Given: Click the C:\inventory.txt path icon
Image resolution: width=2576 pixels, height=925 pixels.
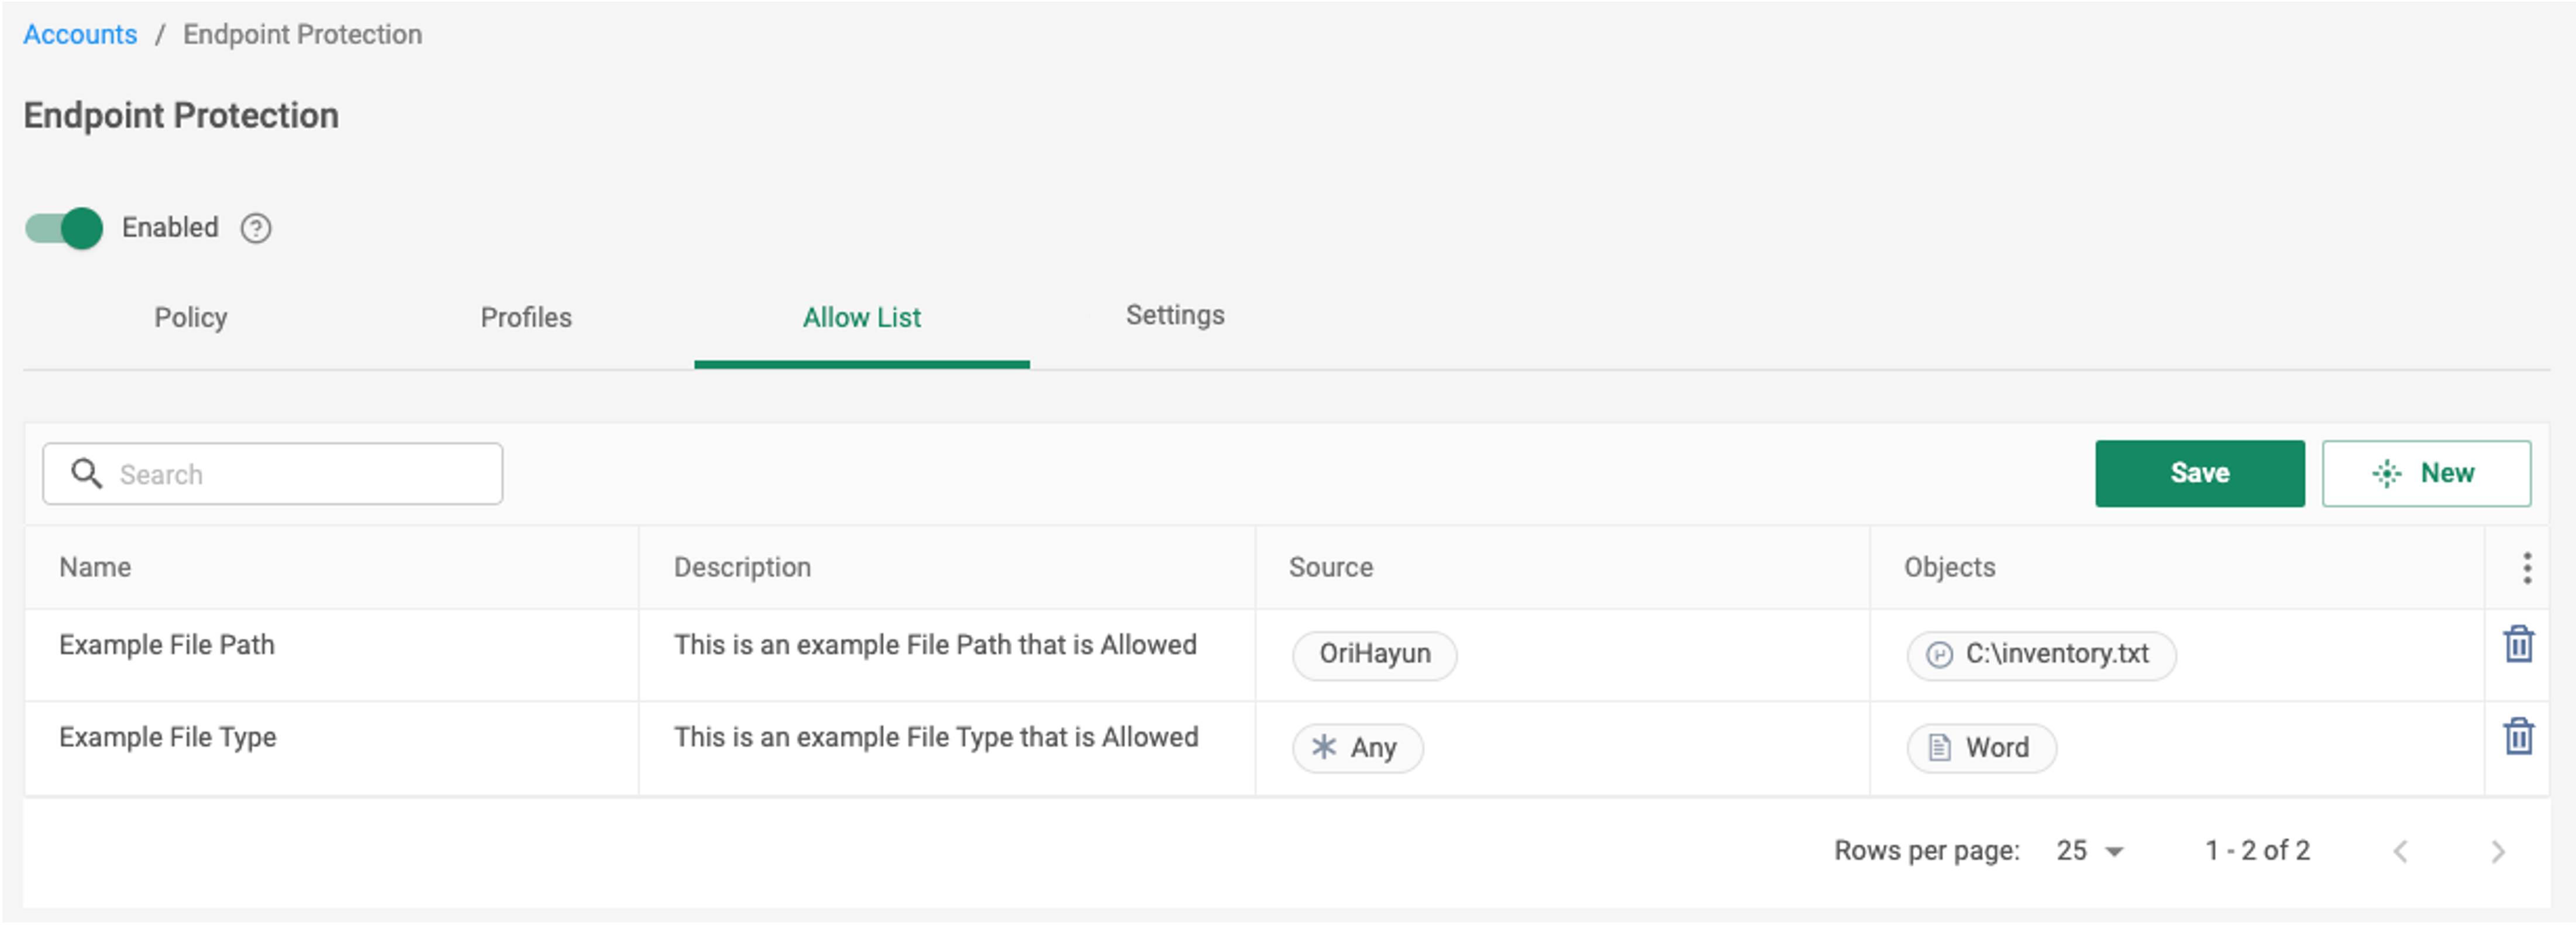Looking at the screenshot, I should click(x=1939, y=655).
